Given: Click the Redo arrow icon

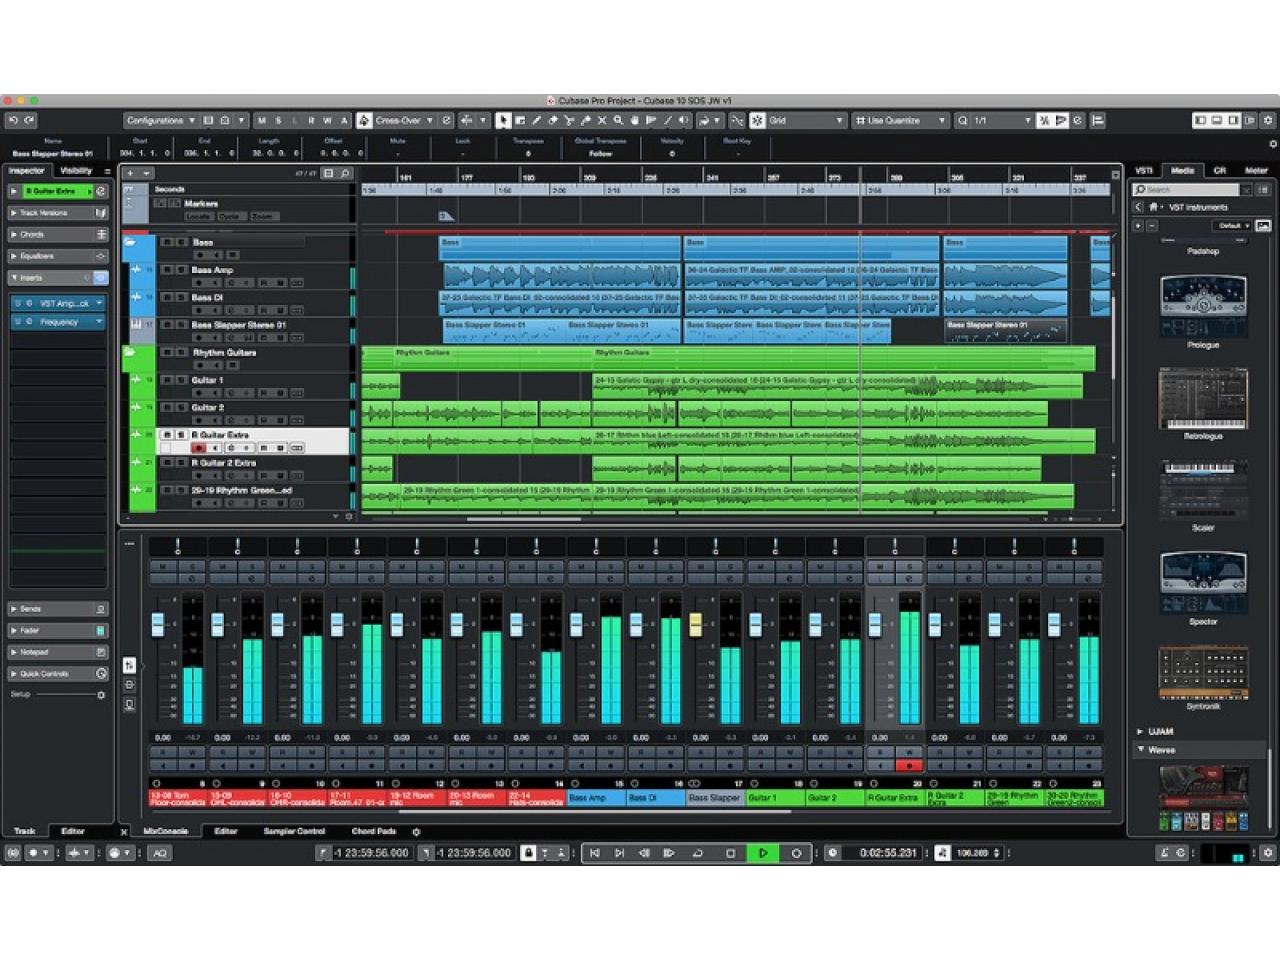Looking at the screenshot, I should coord(30,120).
